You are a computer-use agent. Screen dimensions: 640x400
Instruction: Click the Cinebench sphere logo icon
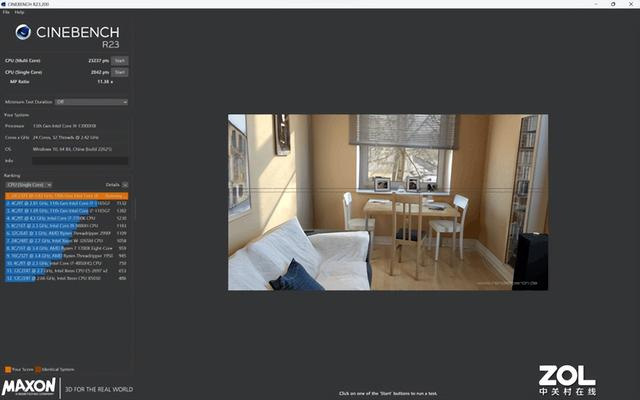point(23,32)
